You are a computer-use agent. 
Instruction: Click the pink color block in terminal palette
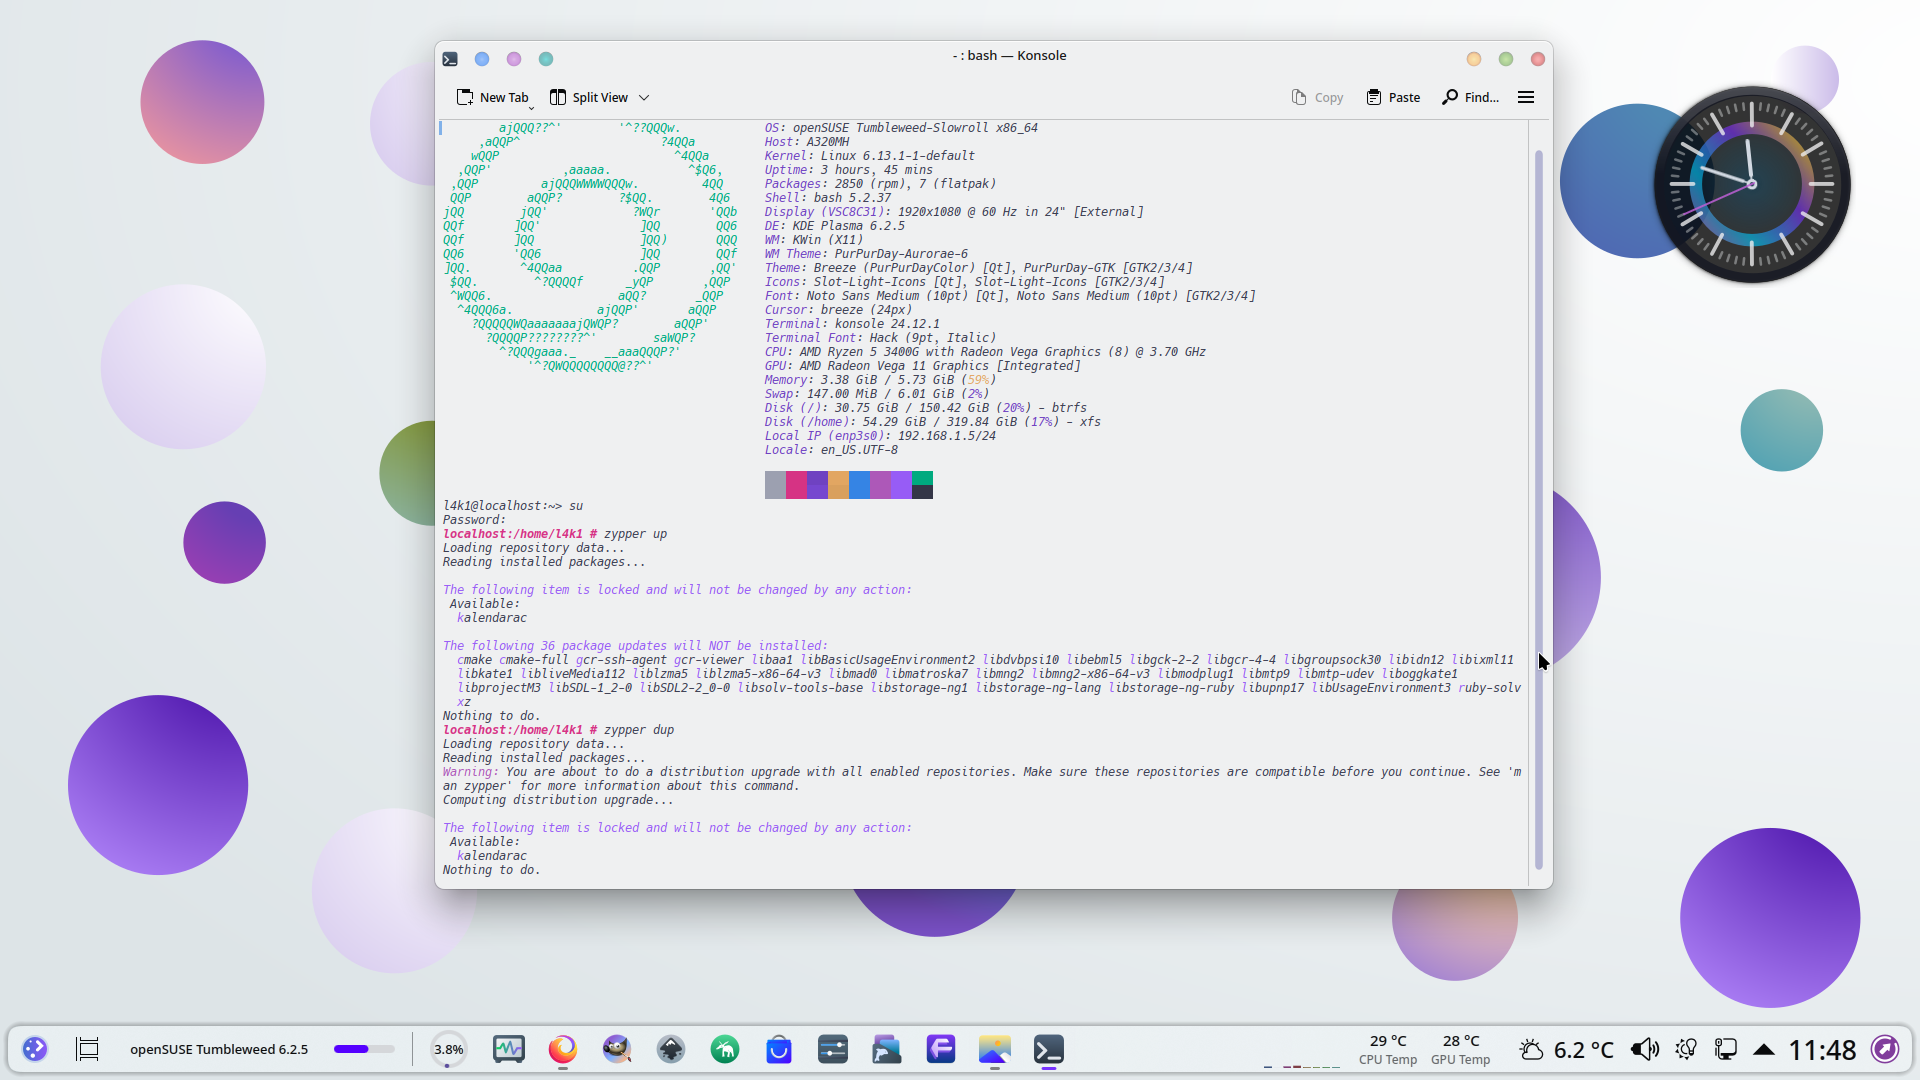point(796,485)
